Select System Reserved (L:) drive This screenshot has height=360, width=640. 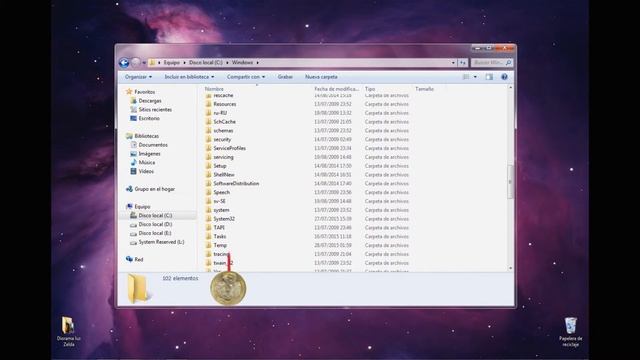pos(161,242)
